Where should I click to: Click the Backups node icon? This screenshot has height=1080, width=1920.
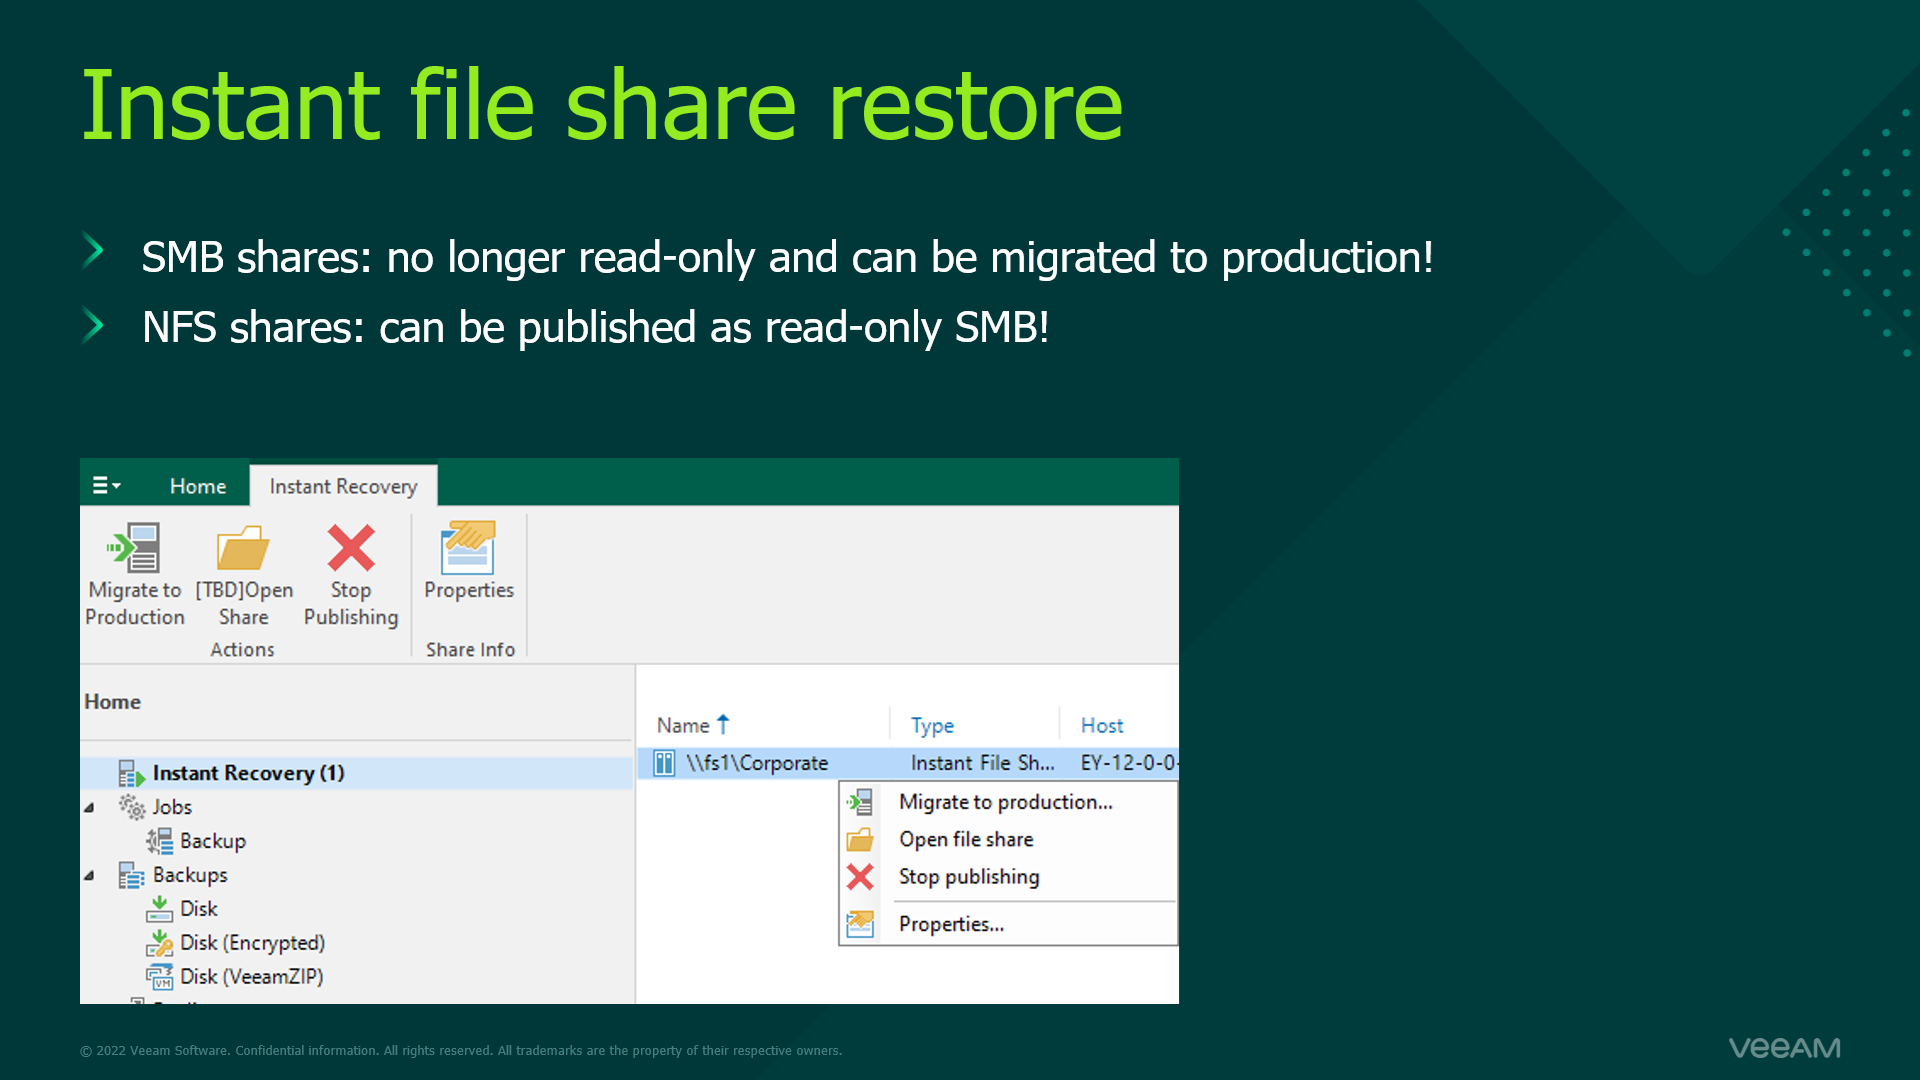132,875
